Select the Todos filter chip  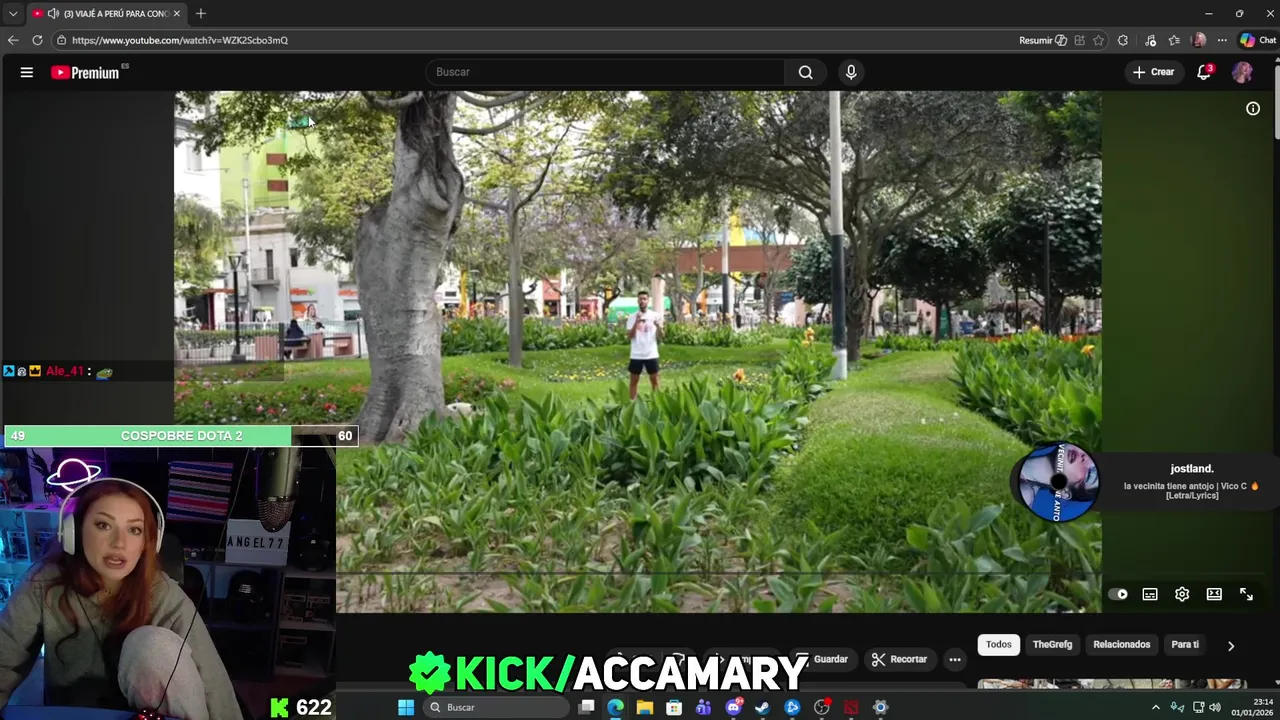(999, 645)
